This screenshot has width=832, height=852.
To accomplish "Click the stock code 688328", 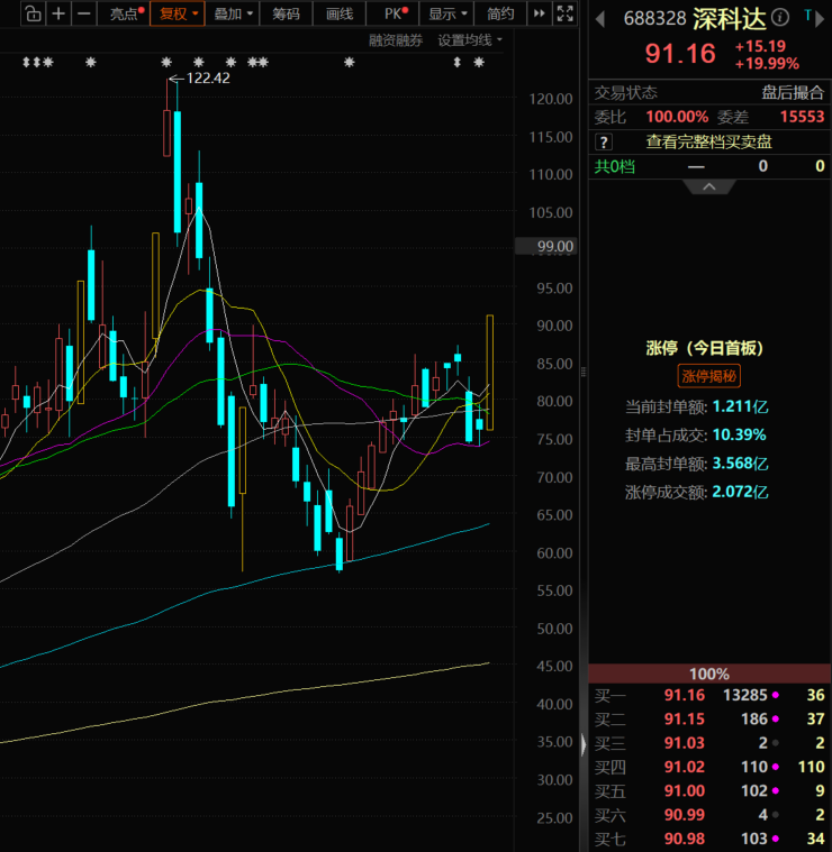I will pos(655,19).
